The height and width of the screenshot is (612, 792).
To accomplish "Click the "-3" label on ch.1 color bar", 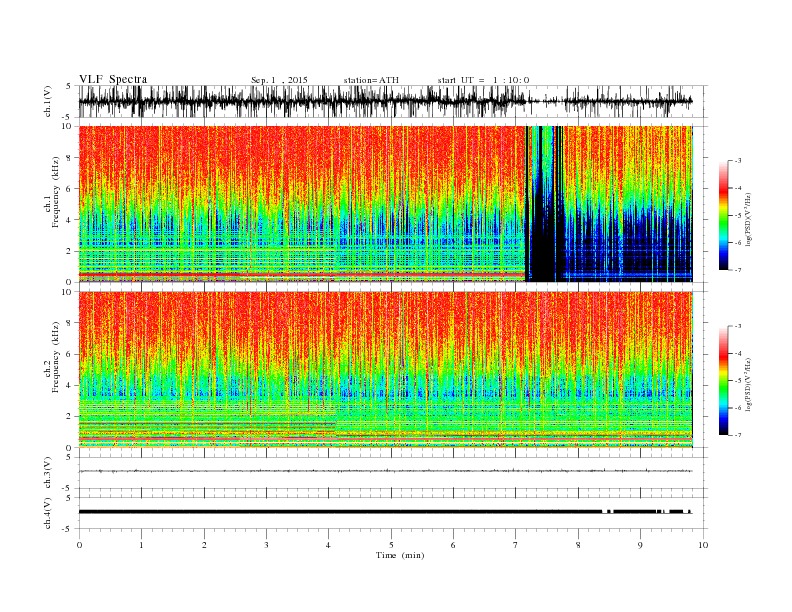I will 738,161.
